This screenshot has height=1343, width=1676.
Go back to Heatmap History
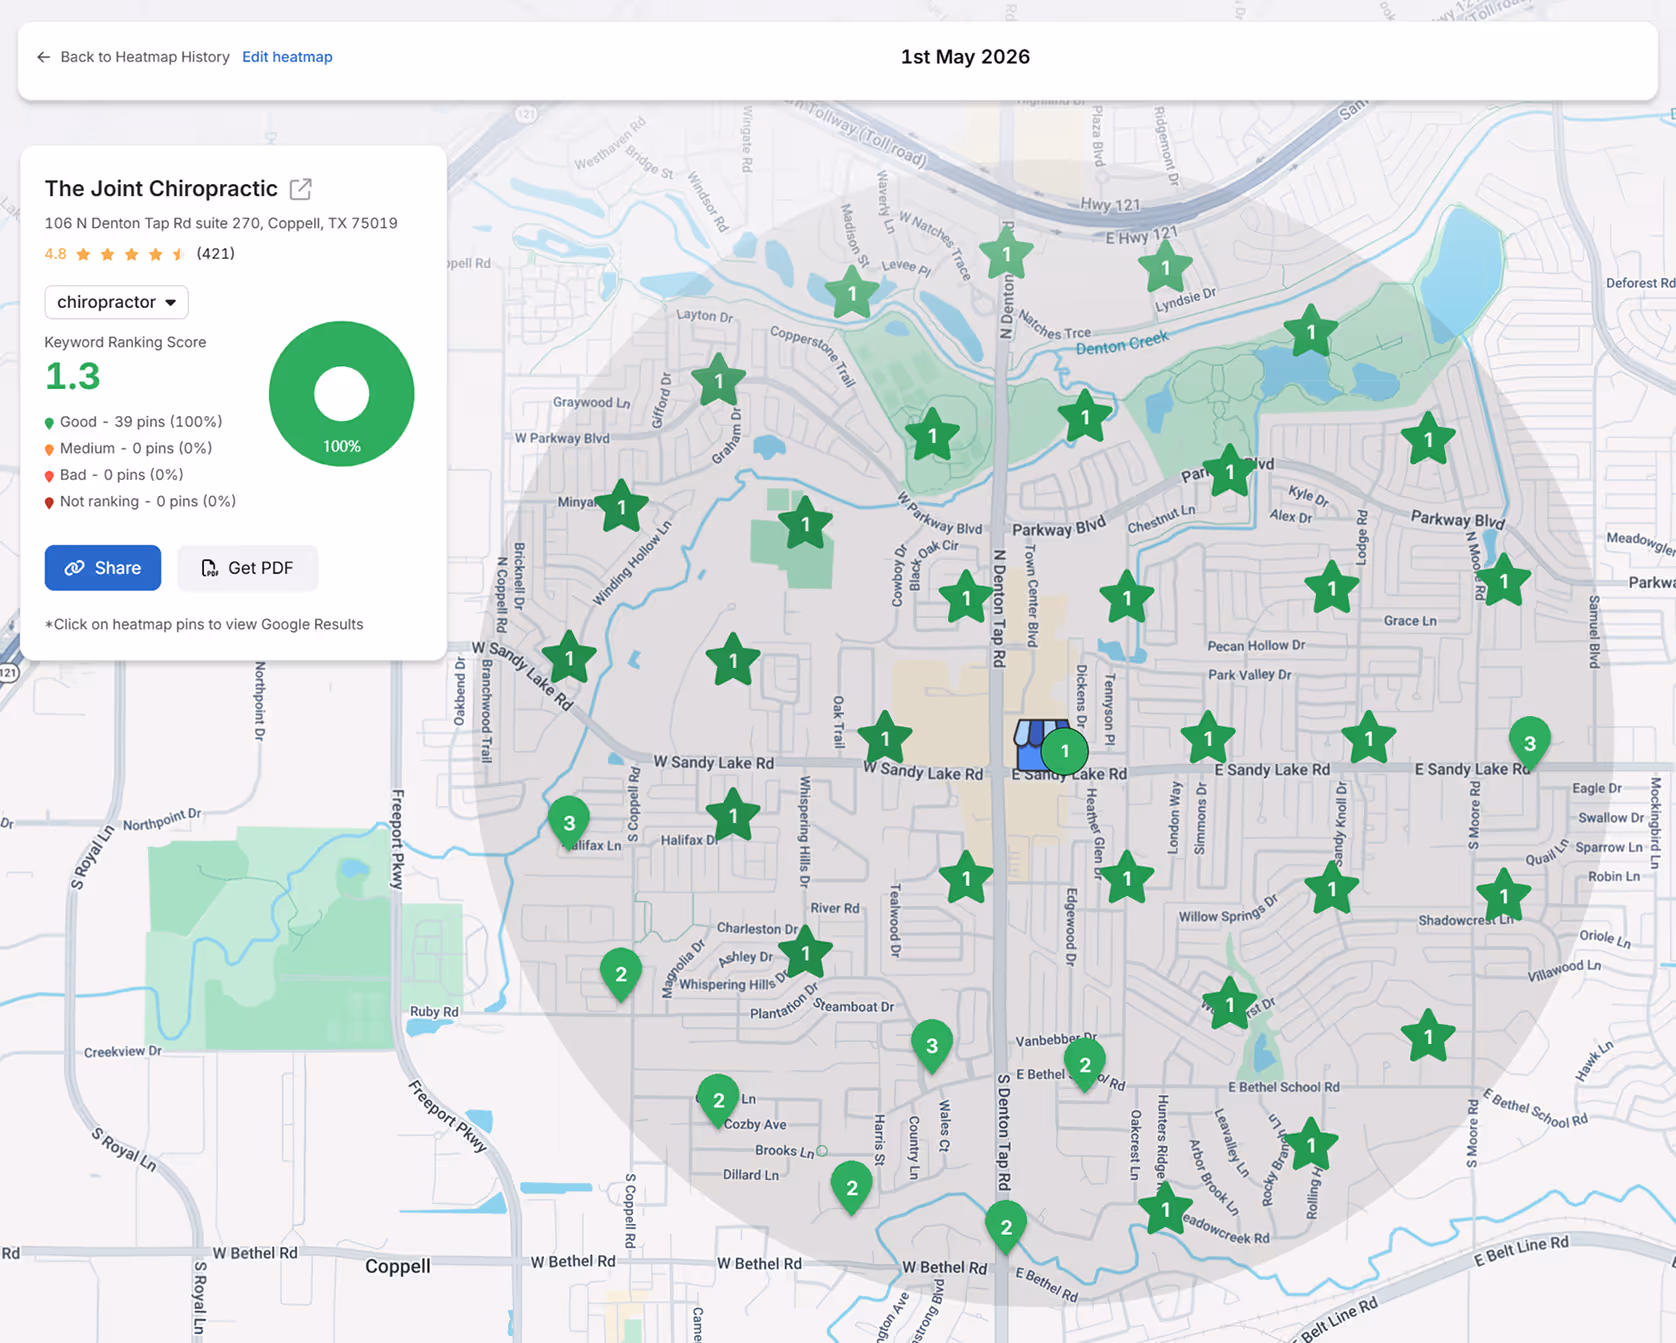[133, 57]
